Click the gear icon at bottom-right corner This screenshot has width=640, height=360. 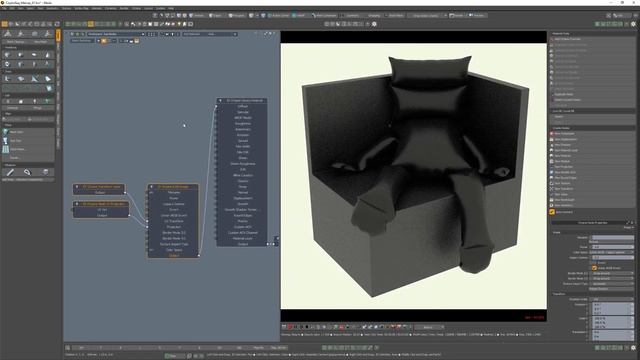[633, 348]
